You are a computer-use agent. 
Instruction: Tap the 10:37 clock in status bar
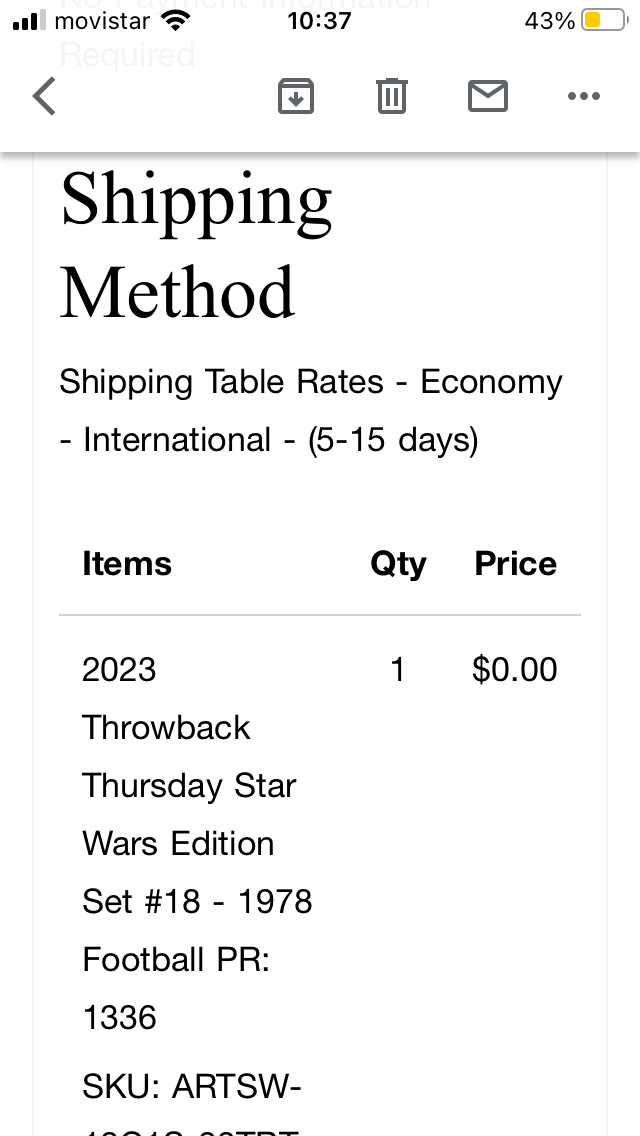[x=319, y=21]
